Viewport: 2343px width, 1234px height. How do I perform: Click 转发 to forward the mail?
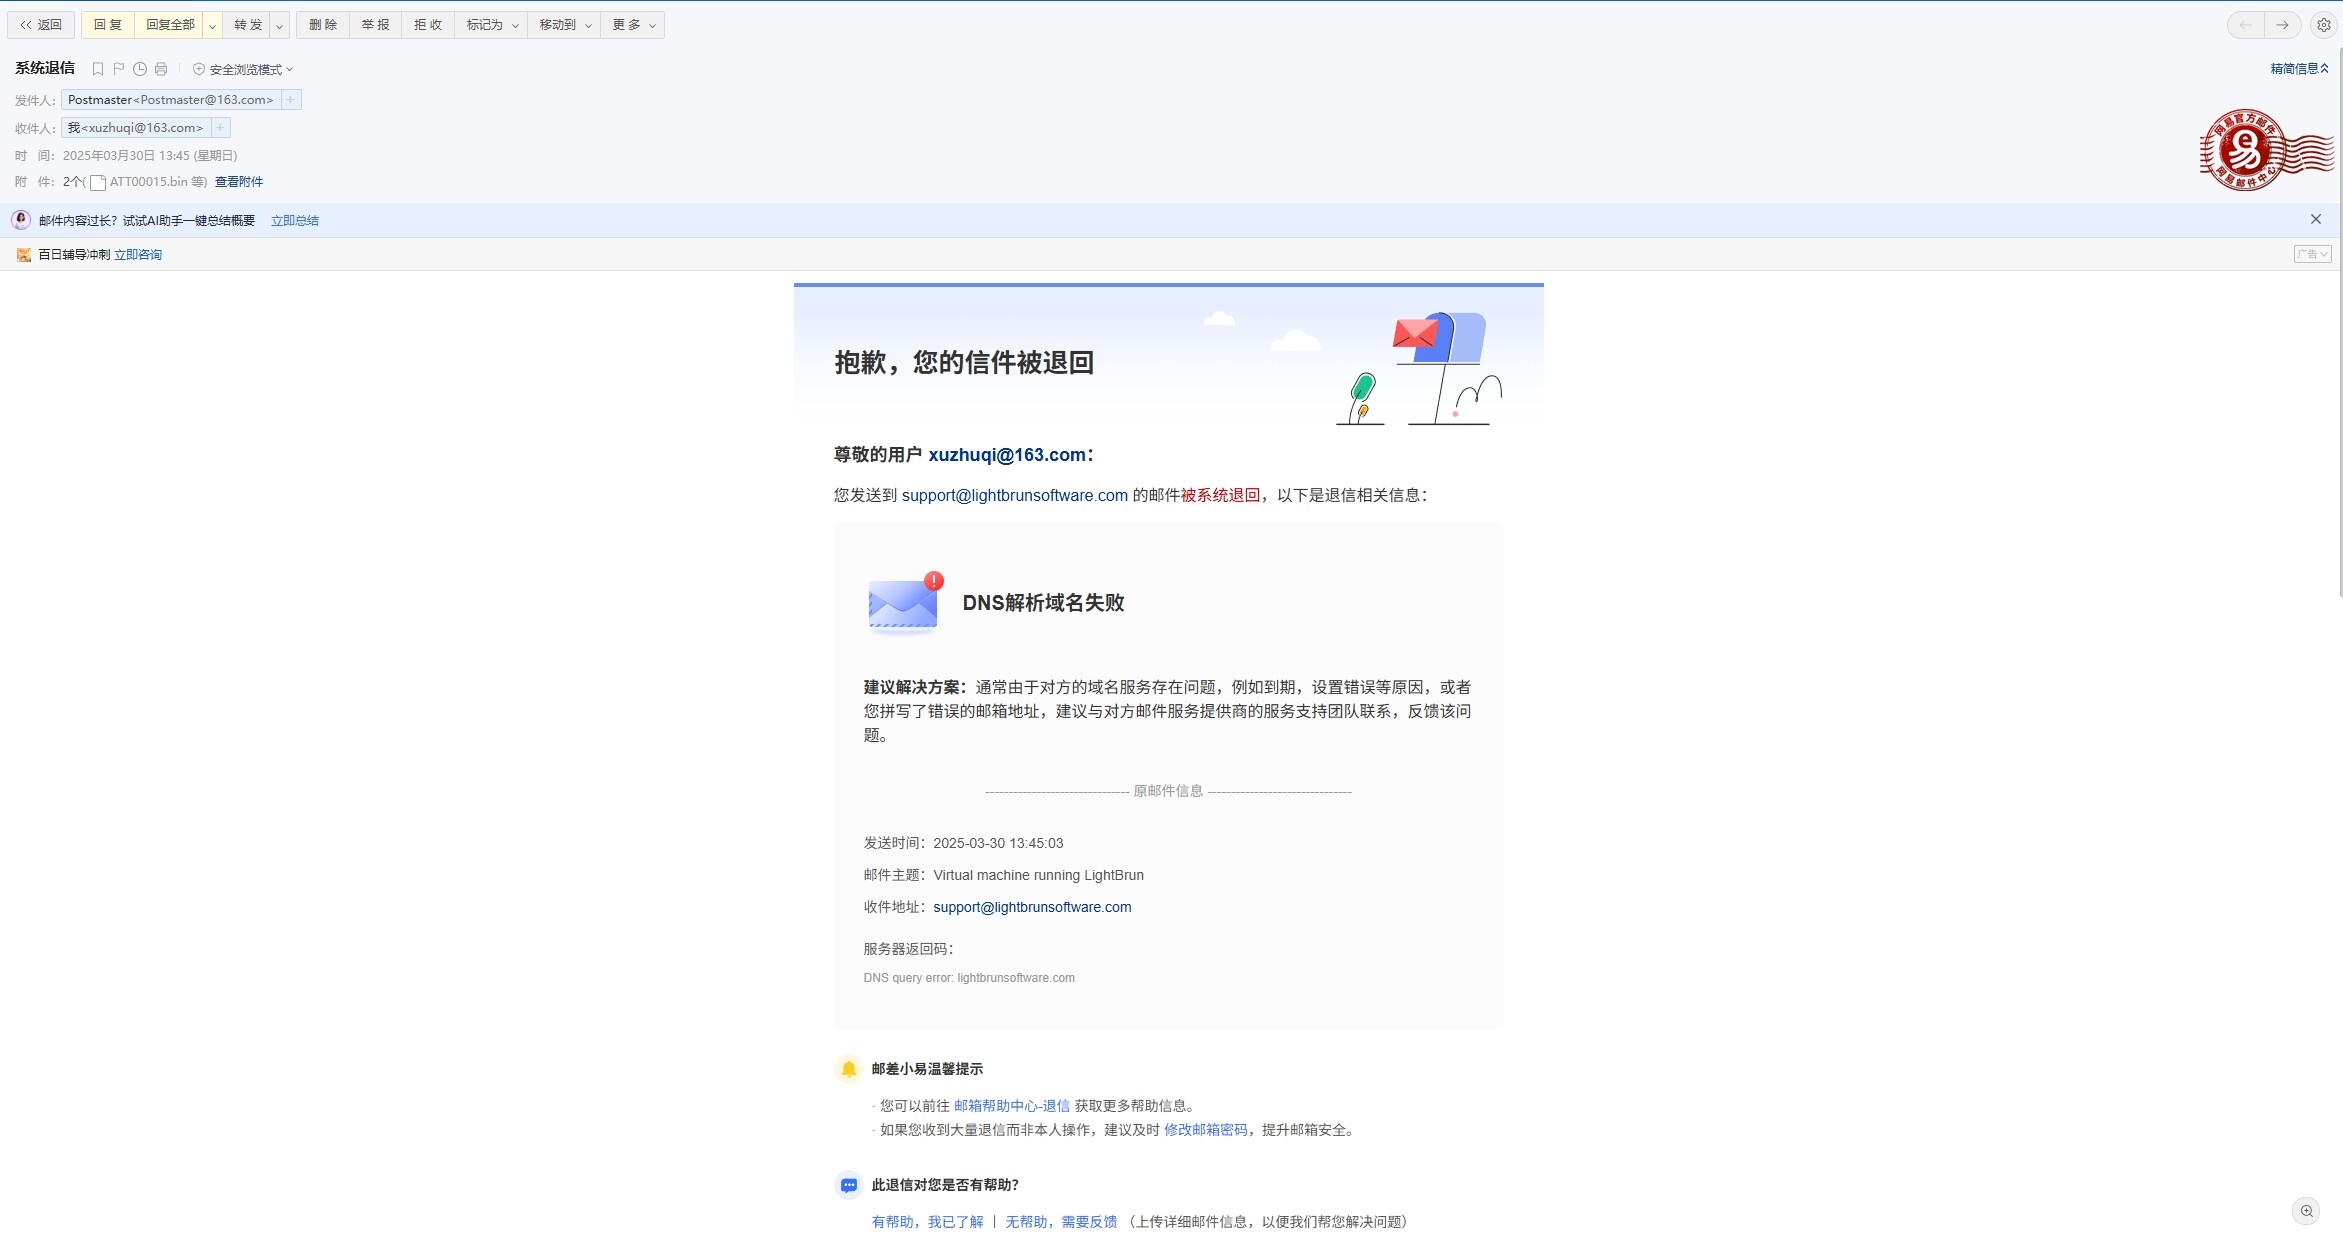tap(248, 25)
